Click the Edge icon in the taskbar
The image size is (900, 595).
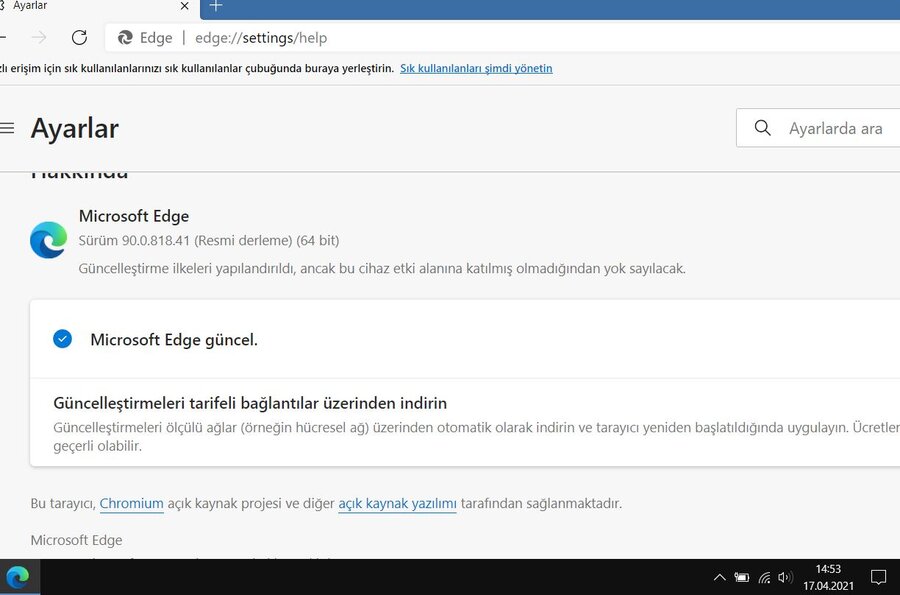pos(18,577)
